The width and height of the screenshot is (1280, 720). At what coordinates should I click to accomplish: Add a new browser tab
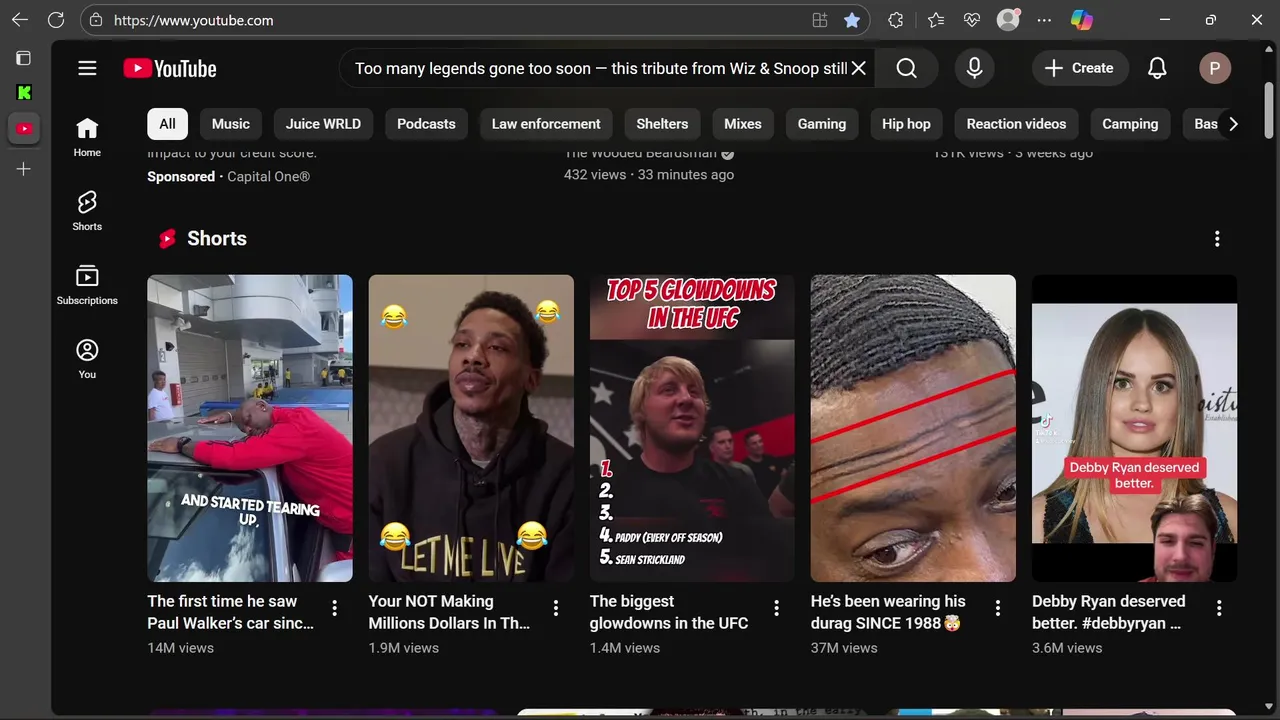24,170
